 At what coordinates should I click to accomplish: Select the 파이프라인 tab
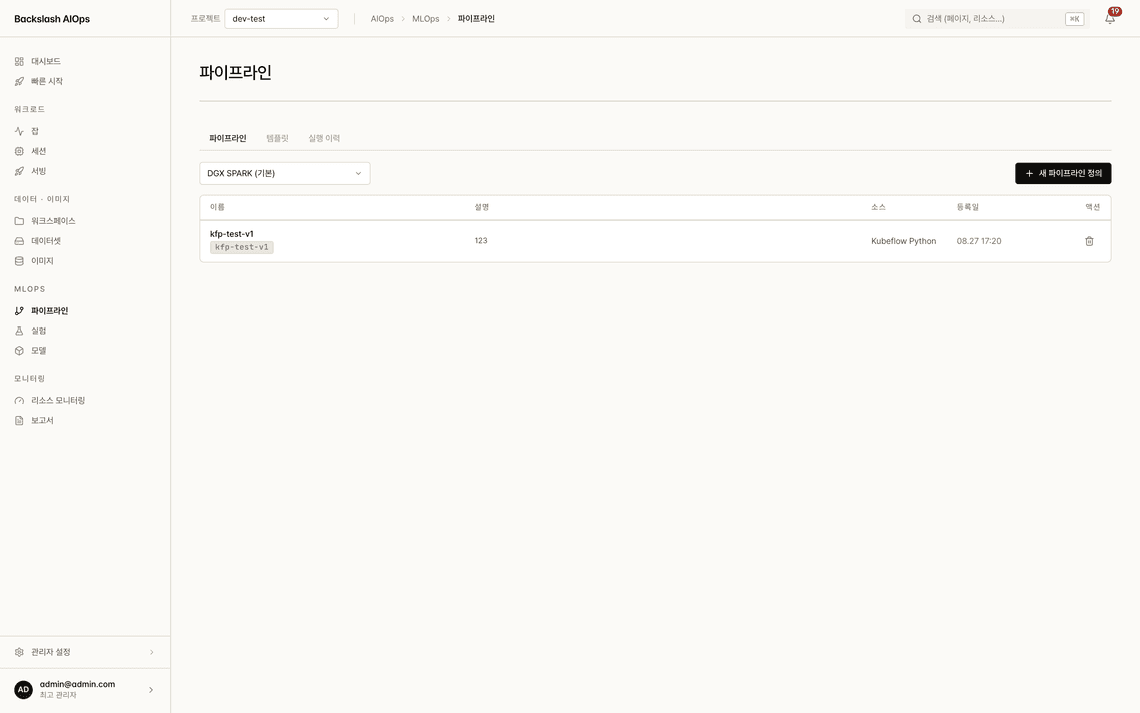coord(228,138)
